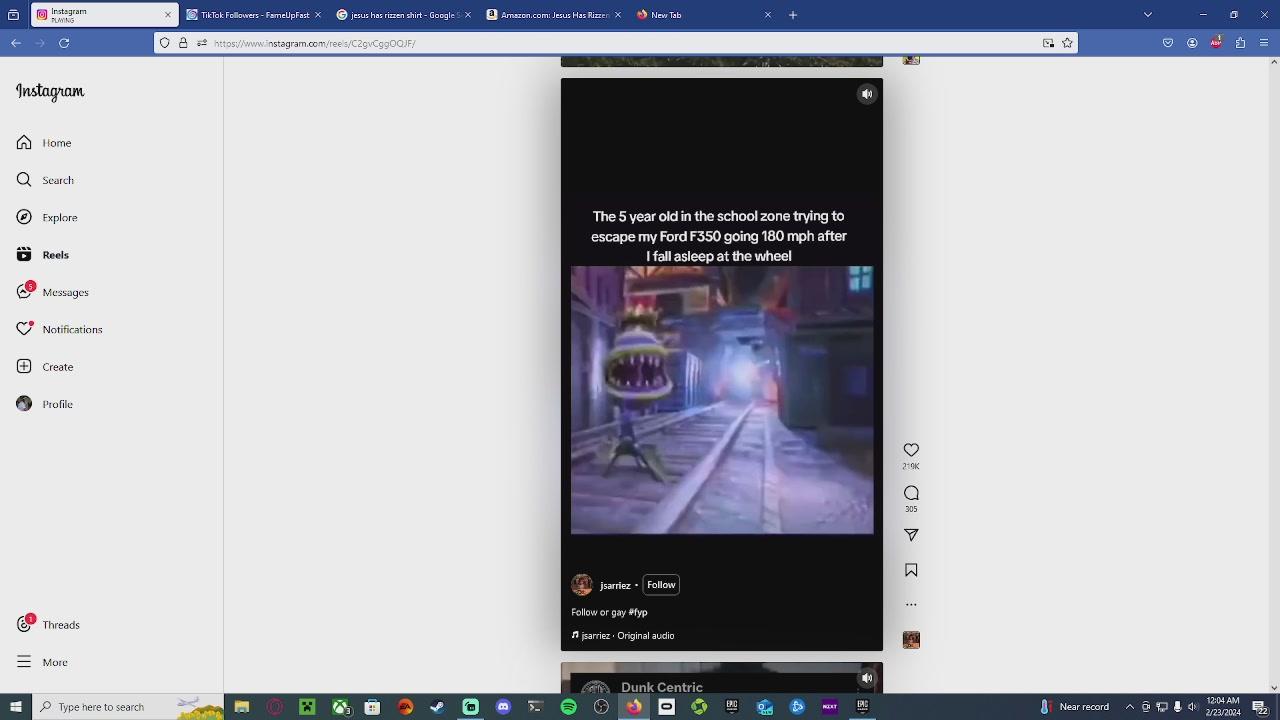
Task: Save to Pocket
Action: (1168, 43)
